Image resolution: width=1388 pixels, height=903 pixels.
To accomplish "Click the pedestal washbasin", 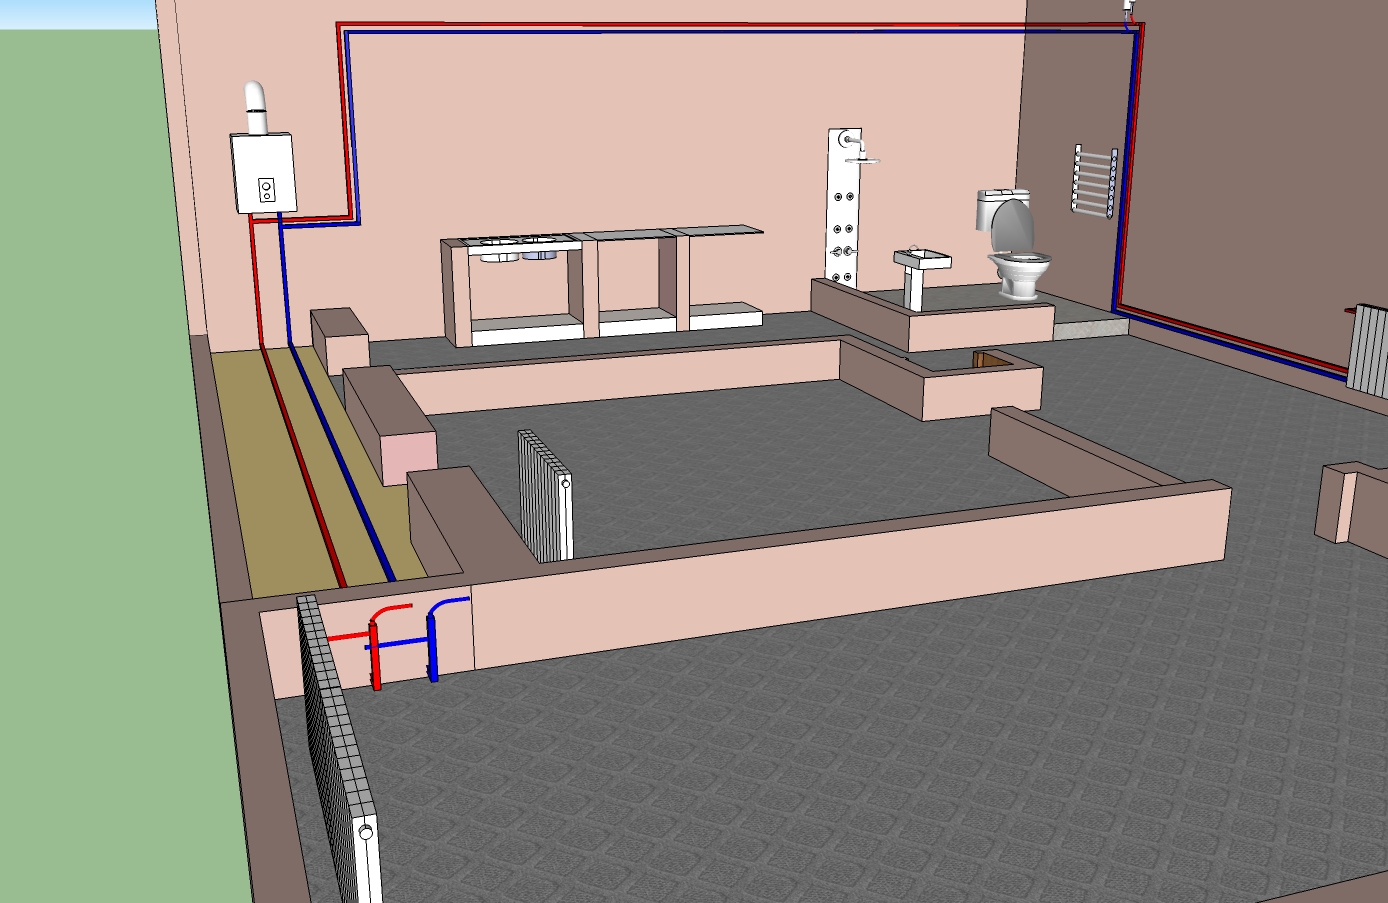I will pos(920,265).
